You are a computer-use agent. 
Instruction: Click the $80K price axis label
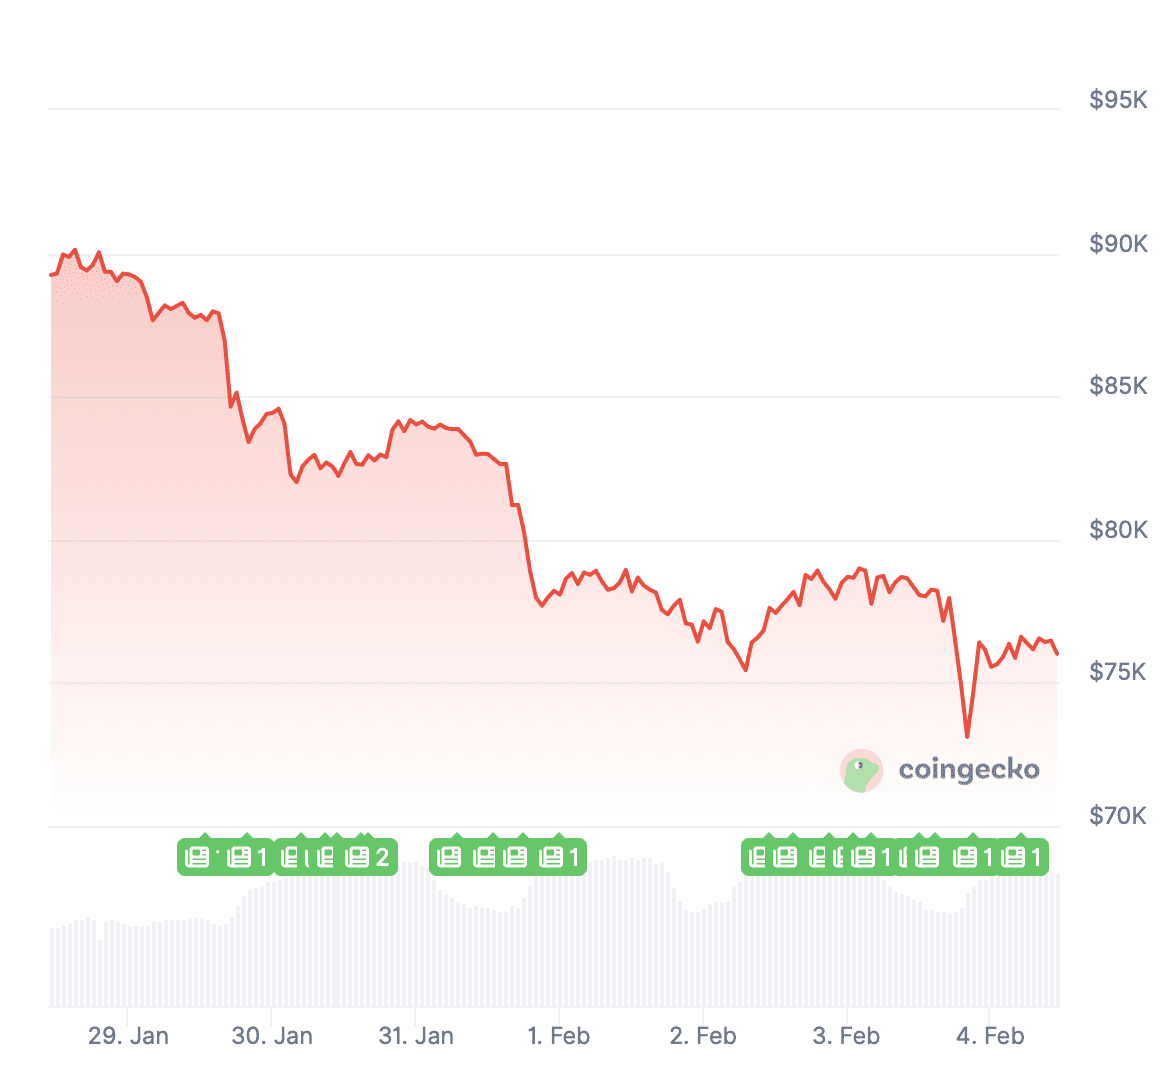click(x=1118, y=530)
